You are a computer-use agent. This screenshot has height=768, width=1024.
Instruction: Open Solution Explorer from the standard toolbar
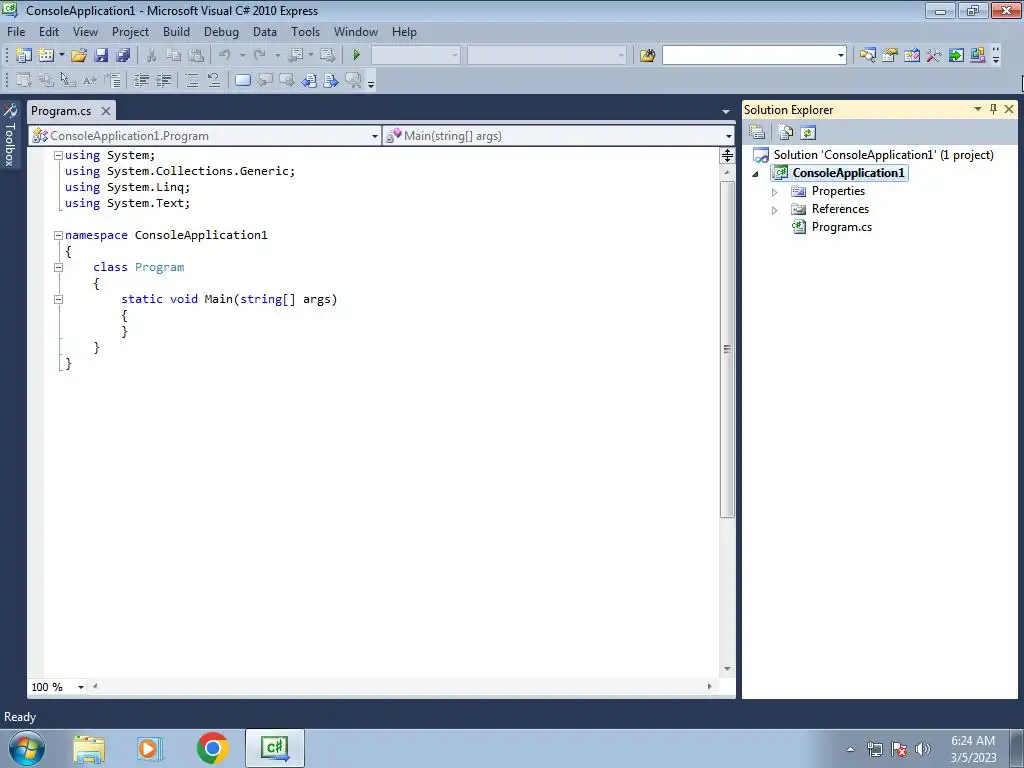pos(867,56)
